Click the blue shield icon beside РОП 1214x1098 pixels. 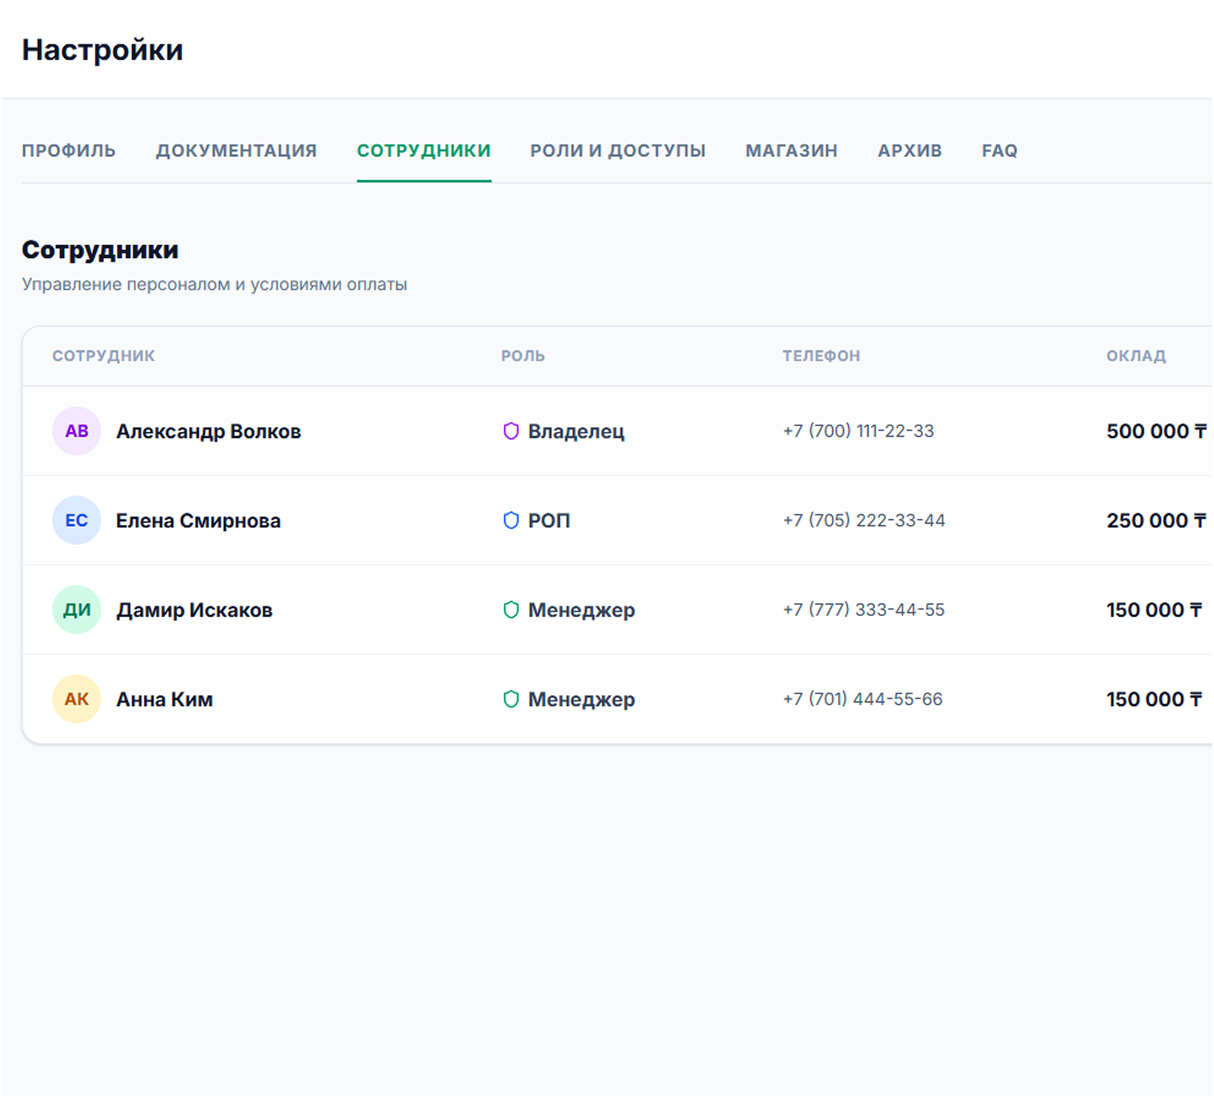tap(511, 520)
